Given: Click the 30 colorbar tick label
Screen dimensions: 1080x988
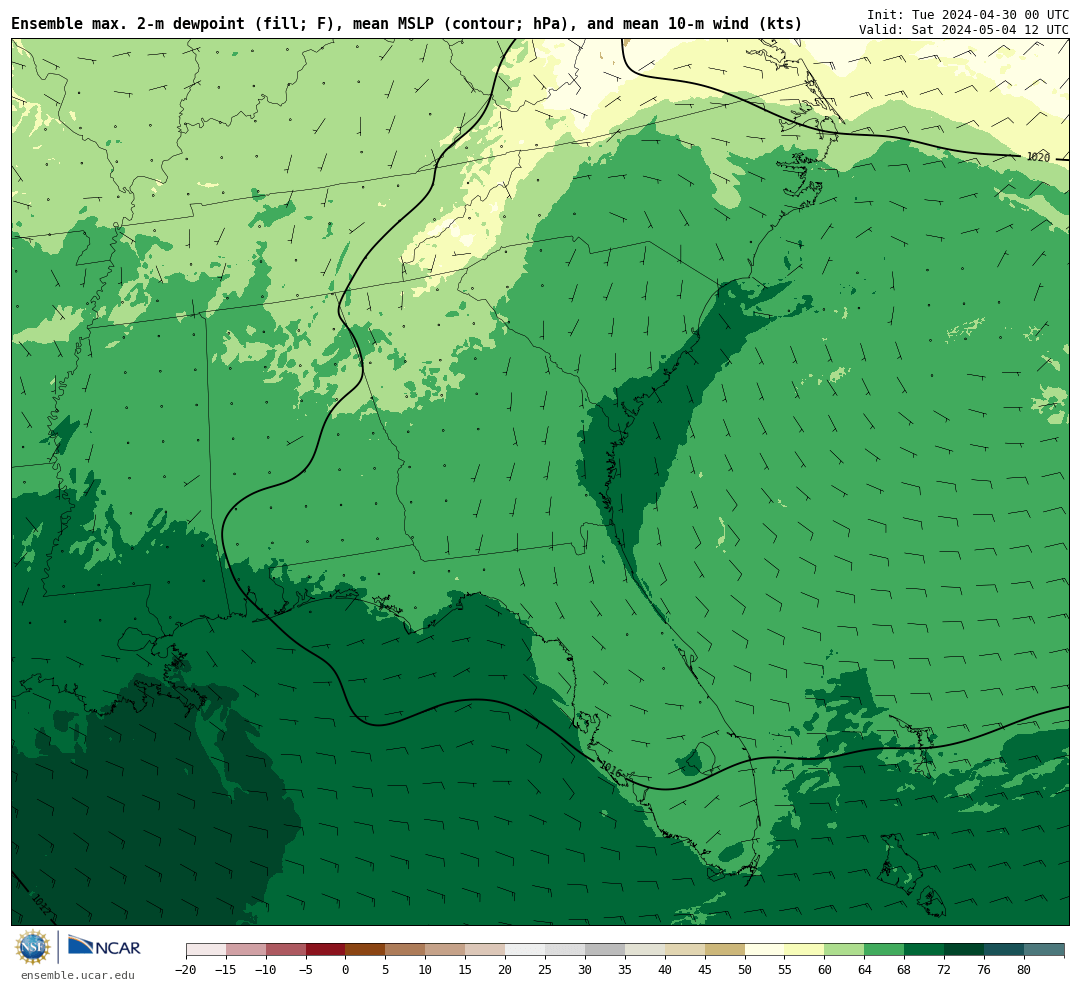Looking at the screenshot, I should click(x=585, y=970).
